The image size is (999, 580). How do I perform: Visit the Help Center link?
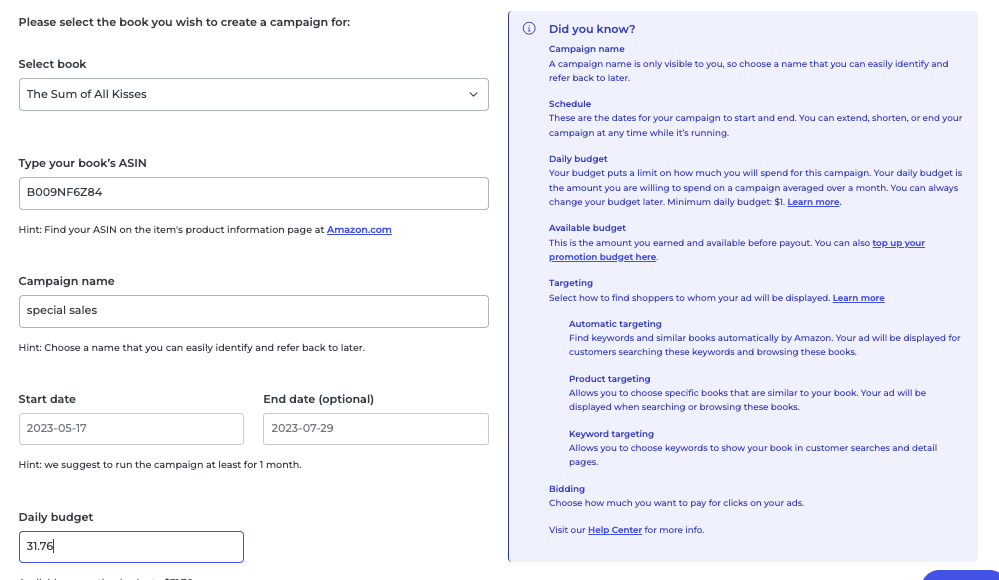click(x=615, y=530)
